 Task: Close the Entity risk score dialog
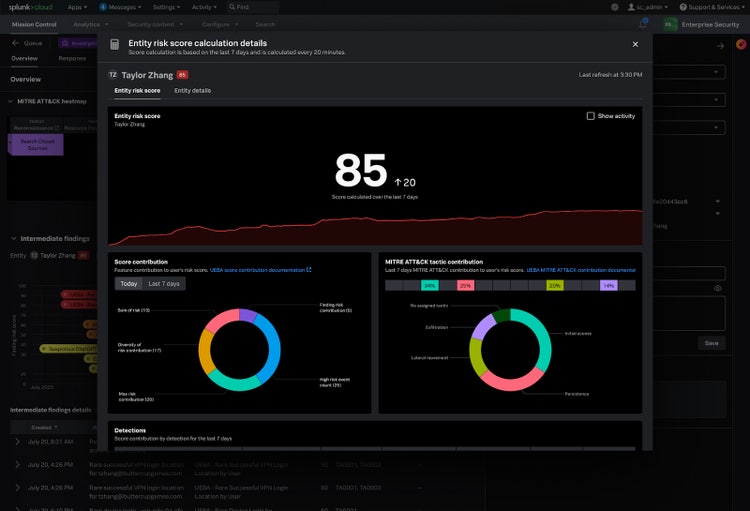[635, 44]
